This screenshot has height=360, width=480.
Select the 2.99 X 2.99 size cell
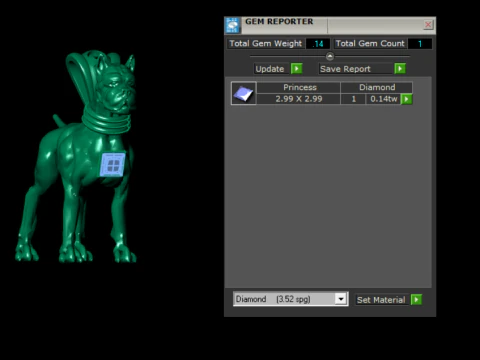click(299, 99)
